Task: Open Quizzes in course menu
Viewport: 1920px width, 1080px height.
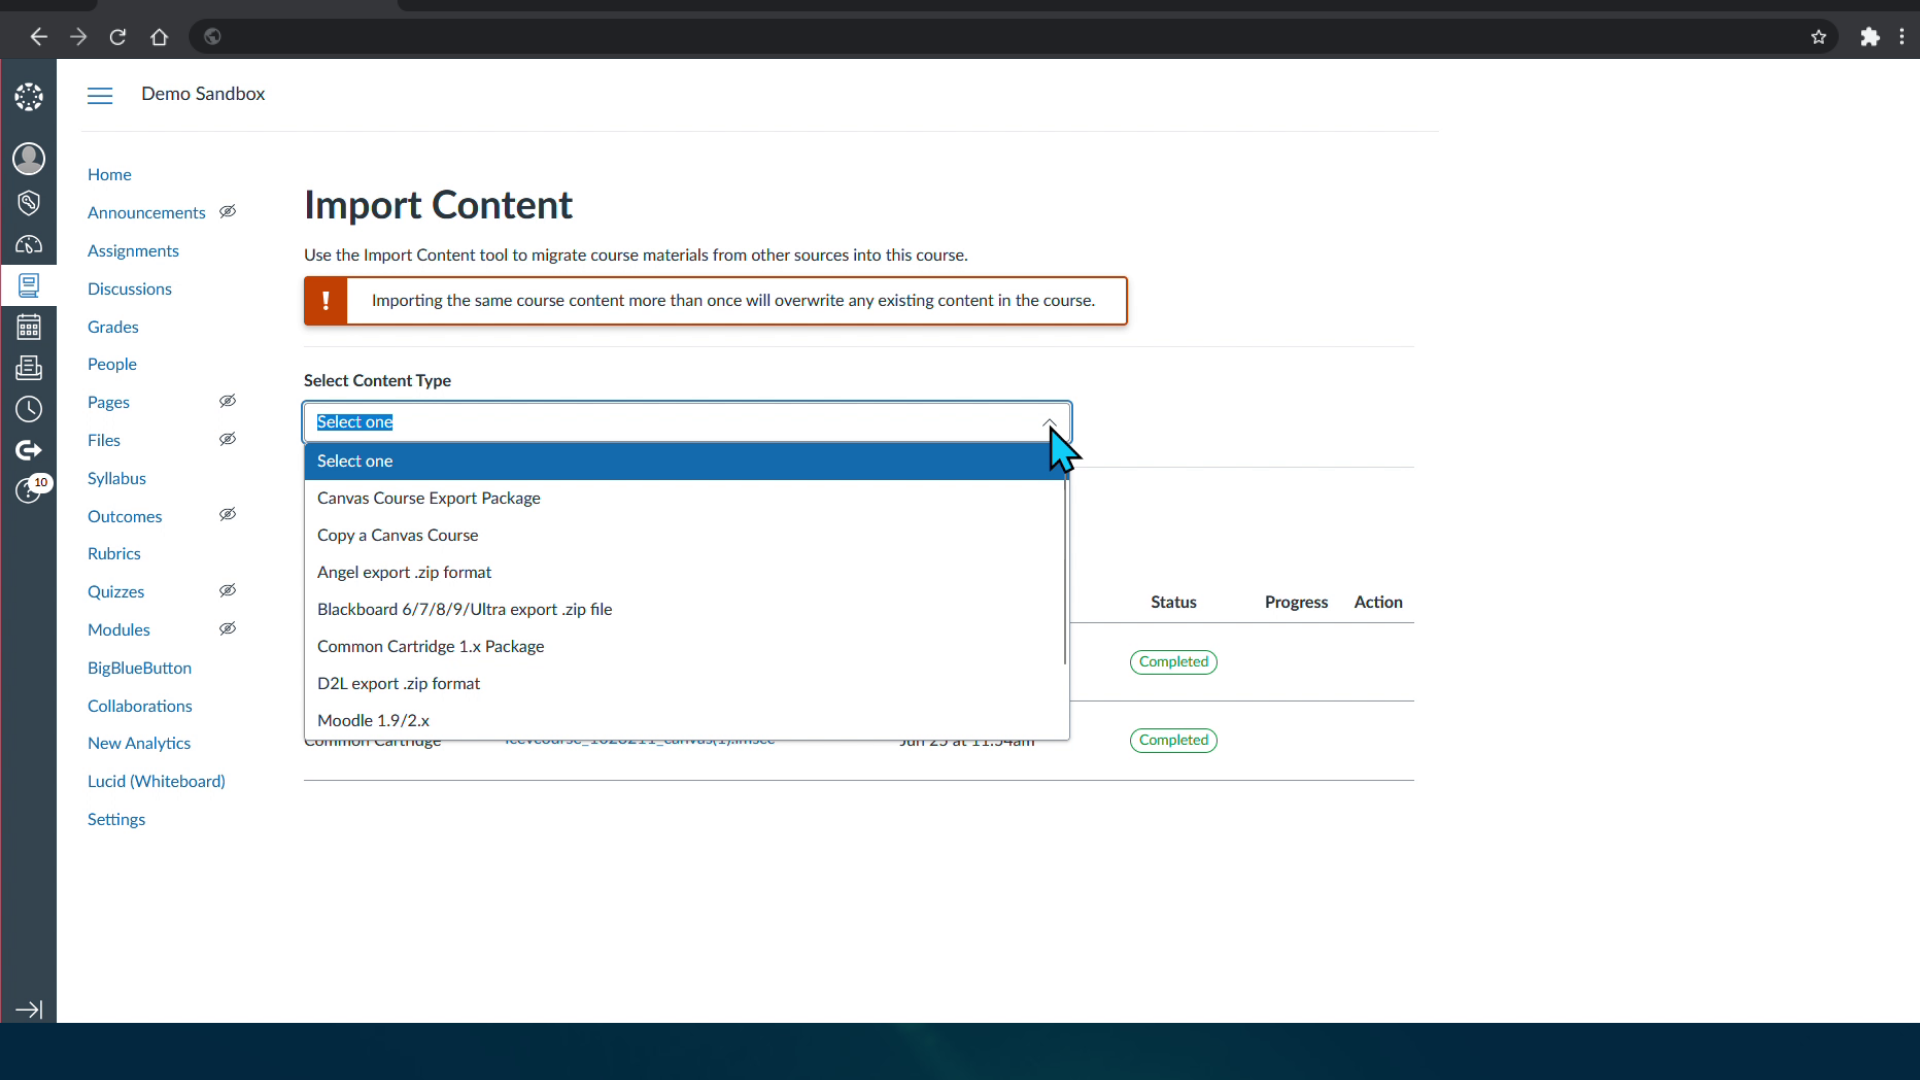Action: click(x=115, y=592)
